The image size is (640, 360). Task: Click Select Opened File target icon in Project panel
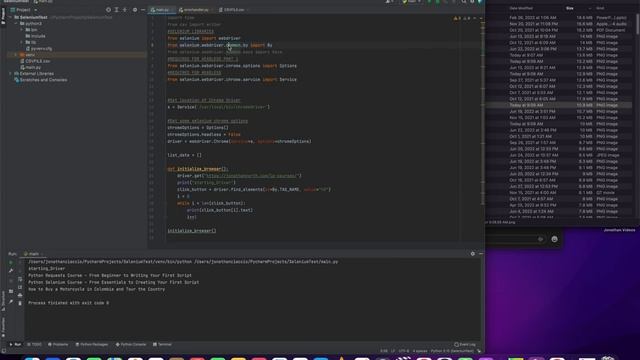coord(108,10)
